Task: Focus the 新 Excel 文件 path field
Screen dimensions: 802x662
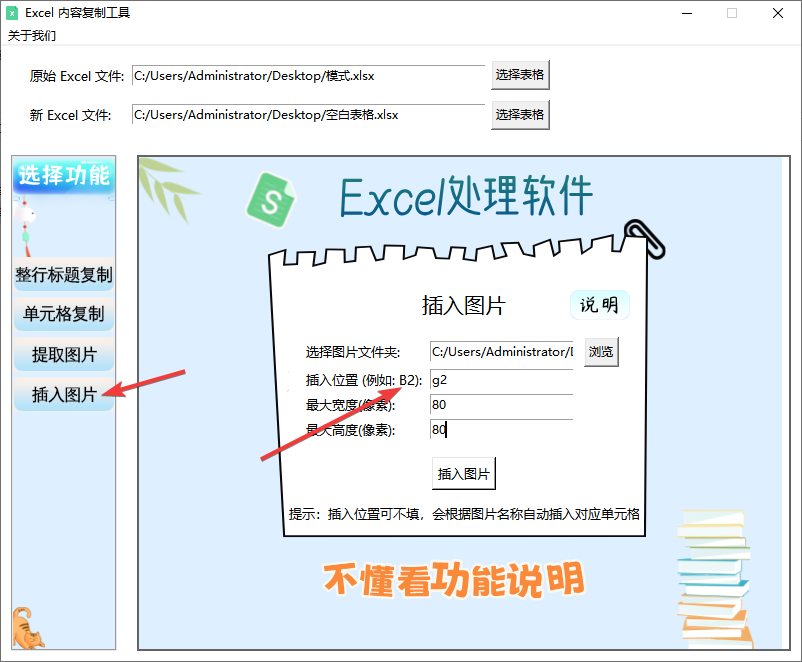Action: point(308,115)
